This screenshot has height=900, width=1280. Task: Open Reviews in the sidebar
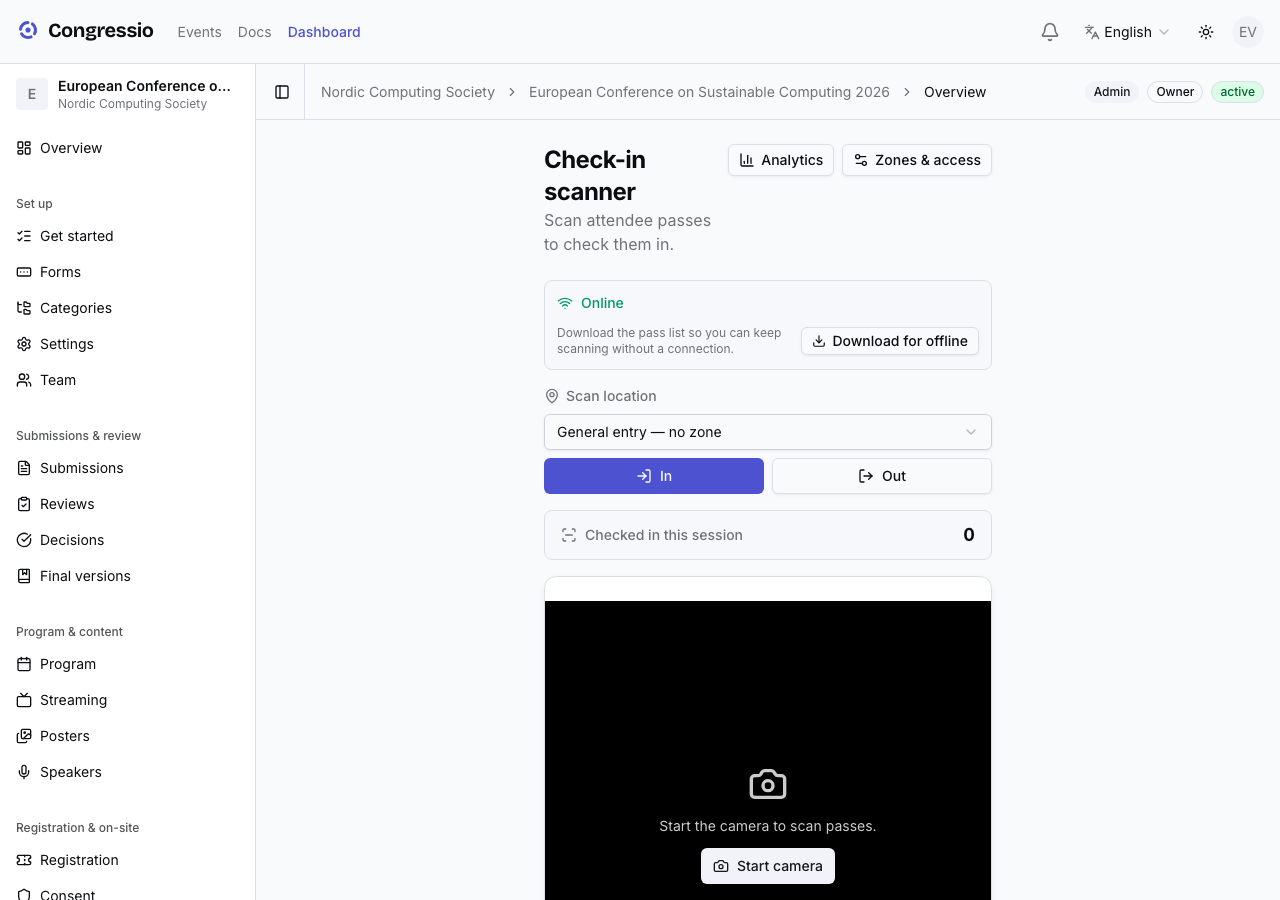[127, 504]
